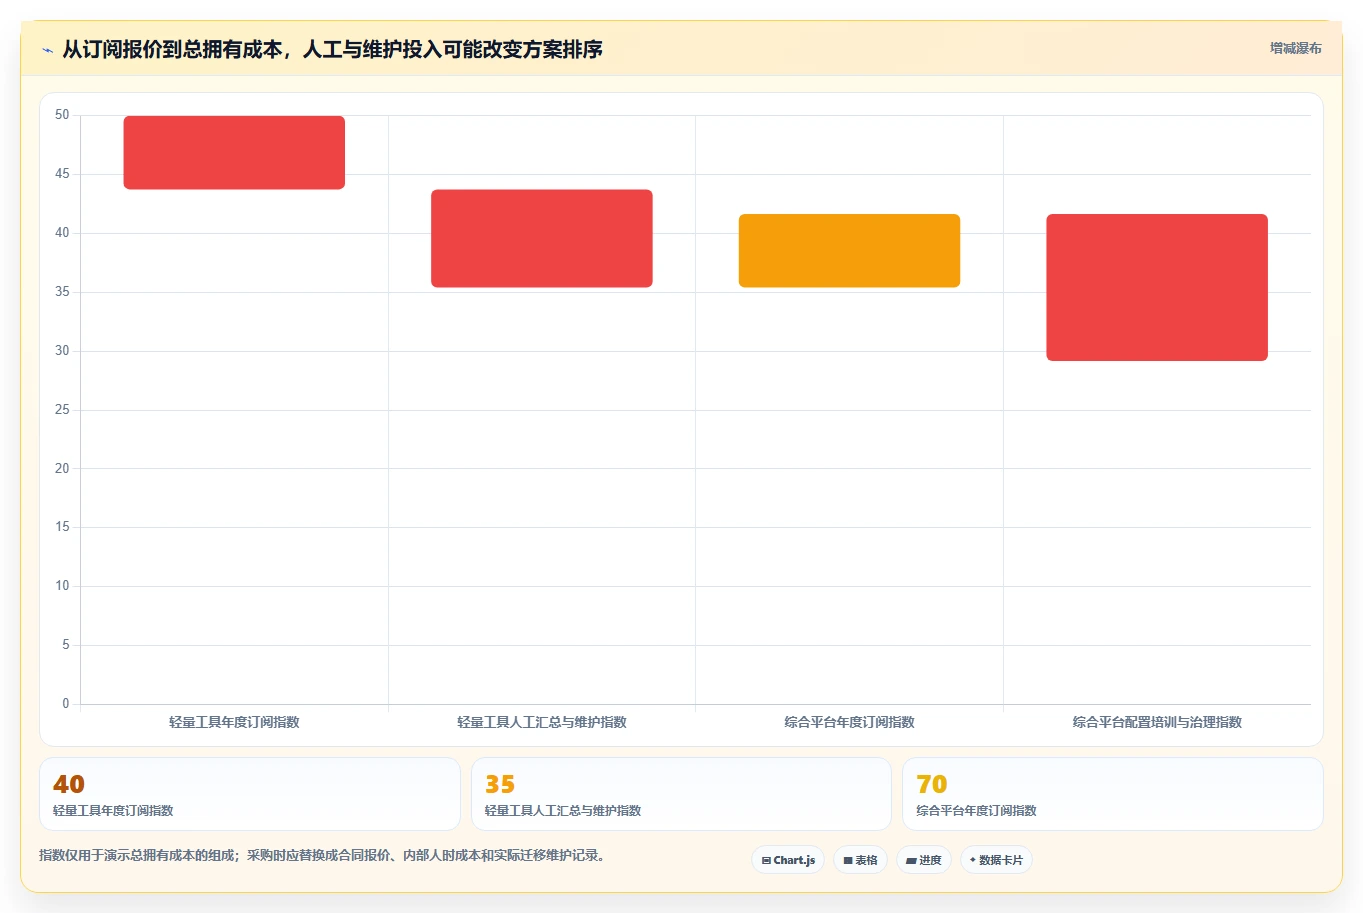Click the 70 data card
The image size is (1363, 913).
tap(1113, 794)
